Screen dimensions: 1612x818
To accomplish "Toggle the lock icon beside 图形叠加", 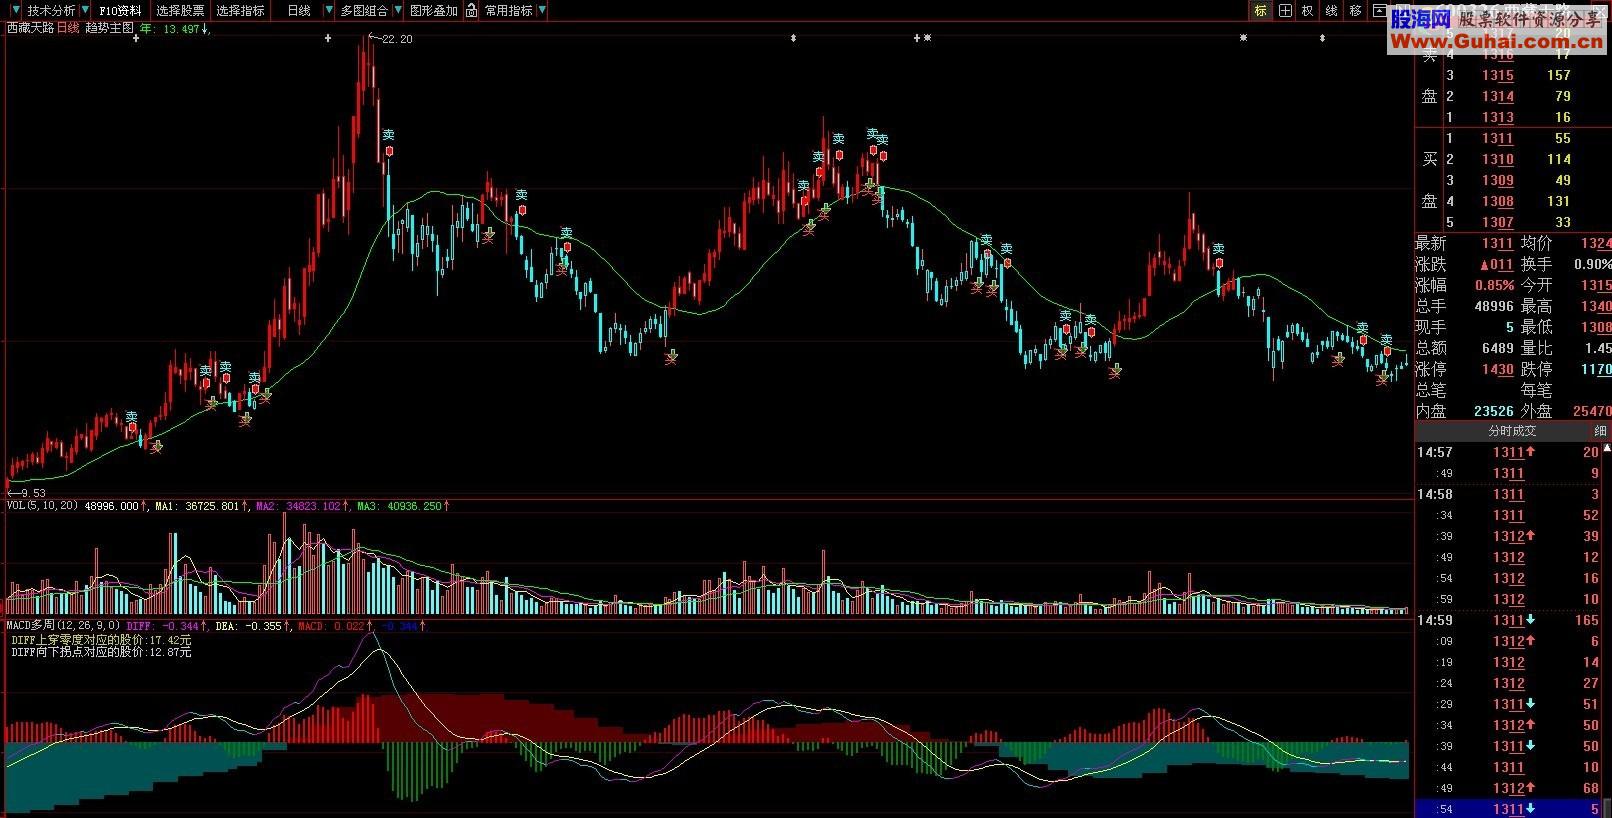I will pos(469,10).
